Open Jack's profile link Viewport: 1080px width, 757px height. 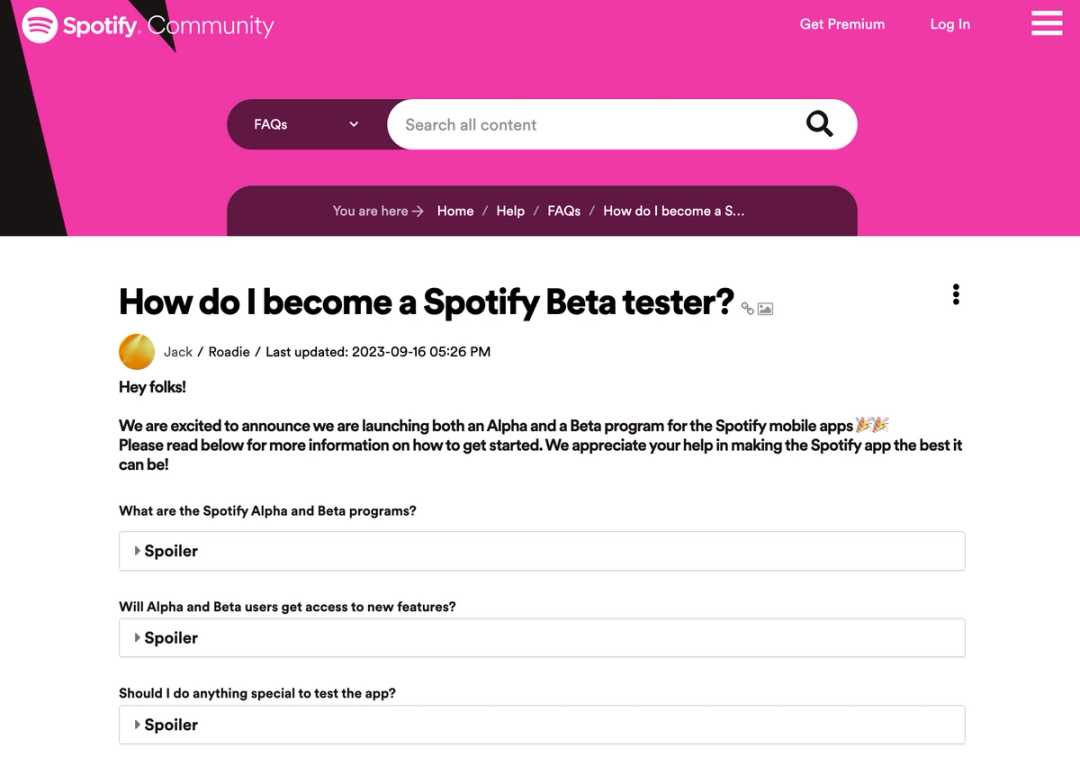click(178, 351)
